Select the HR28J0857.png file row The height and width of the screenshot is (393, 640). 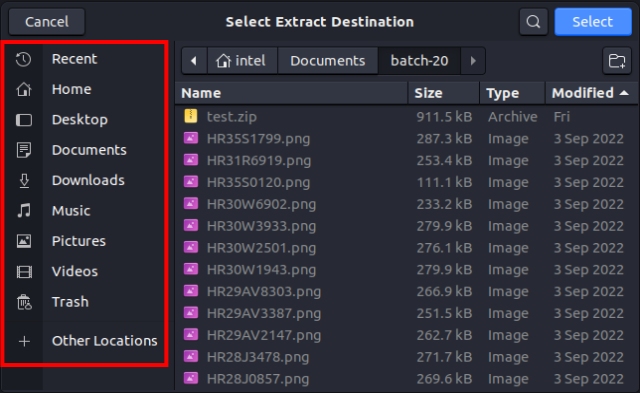pyautogui.click(x=407, y=379)
